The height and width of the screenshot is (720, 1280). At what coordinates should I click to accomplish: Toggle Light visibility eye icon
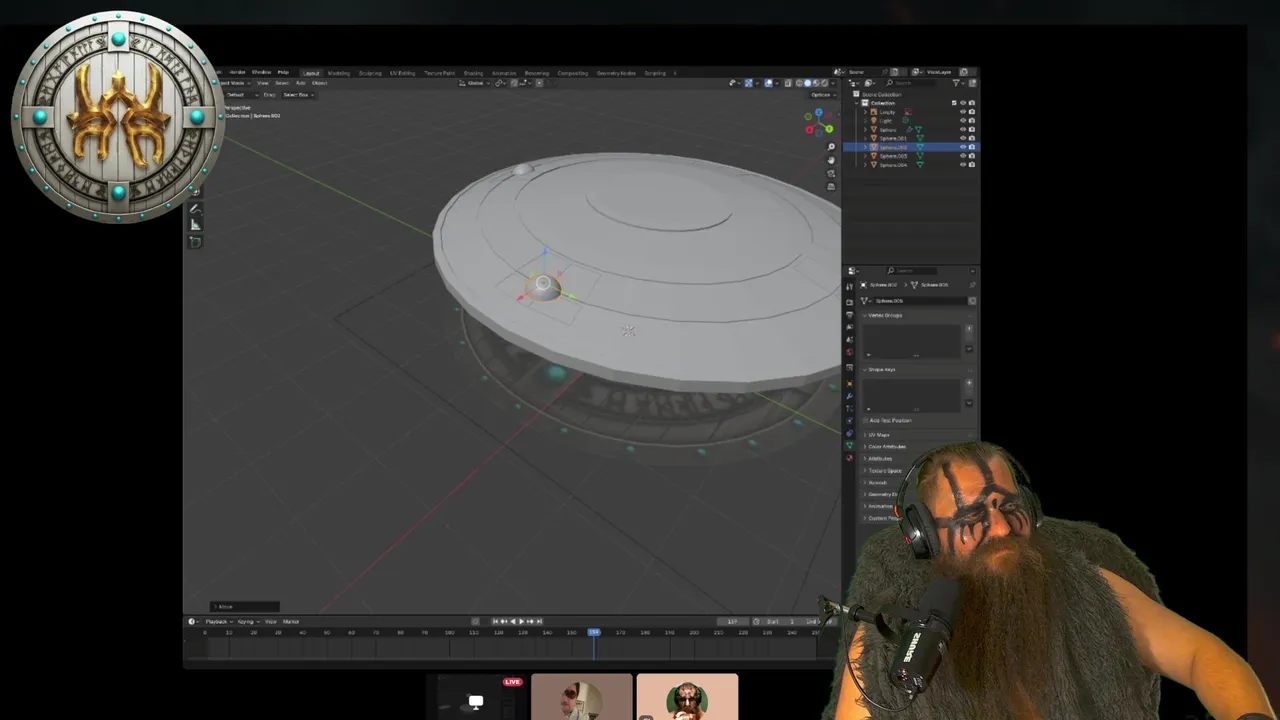[963, 120]
